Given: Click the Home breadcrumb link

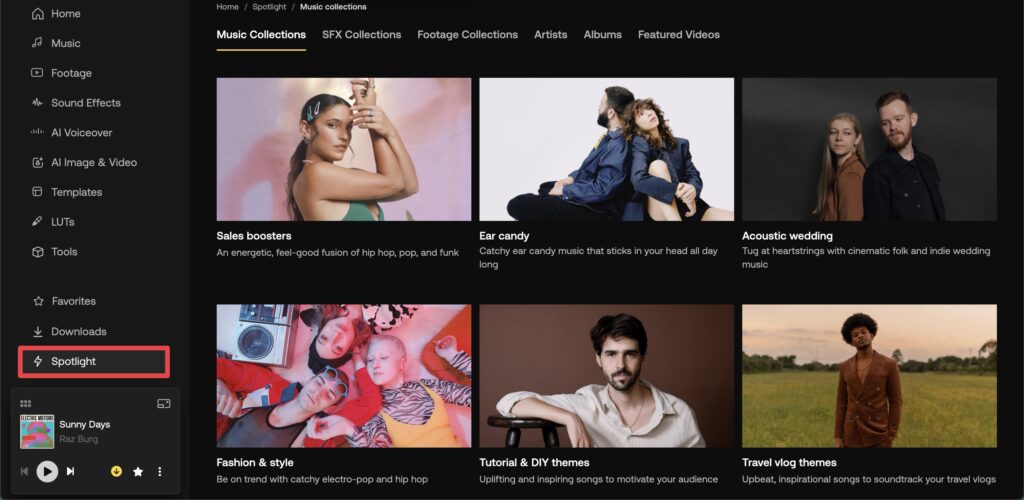Looking at the screenshot, I should (x=227, y=7).
